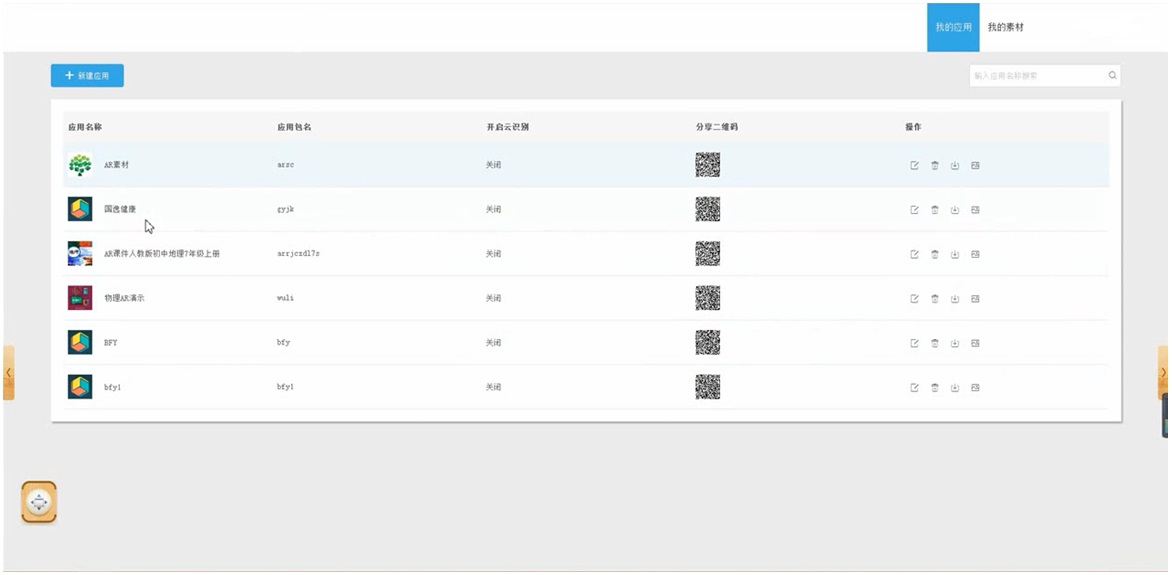Edit the arrjczdl7s geography courseware app

tap(914, 254)
